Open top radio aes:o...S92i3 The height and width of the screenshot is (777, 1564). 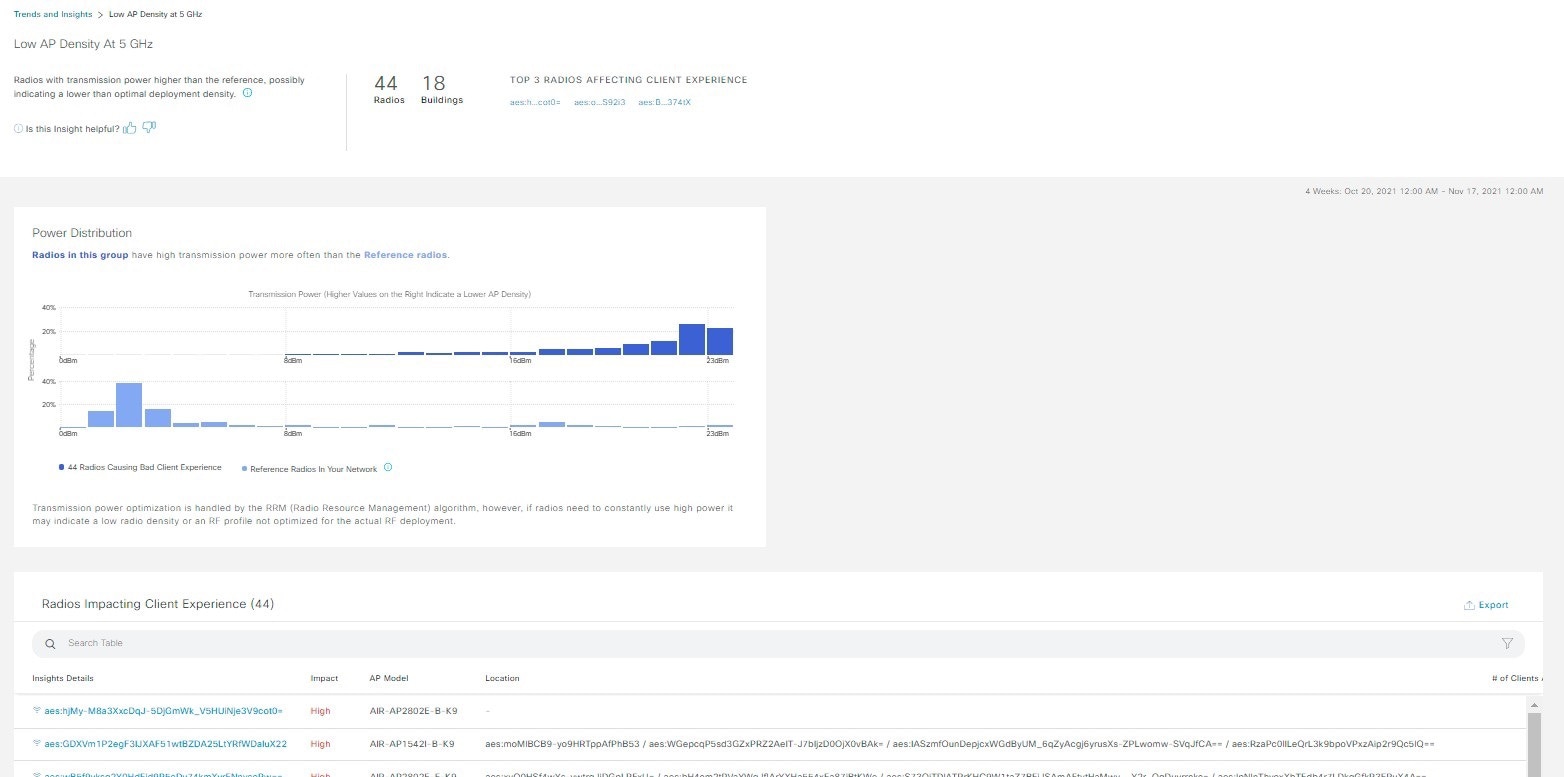coord(599,102)
